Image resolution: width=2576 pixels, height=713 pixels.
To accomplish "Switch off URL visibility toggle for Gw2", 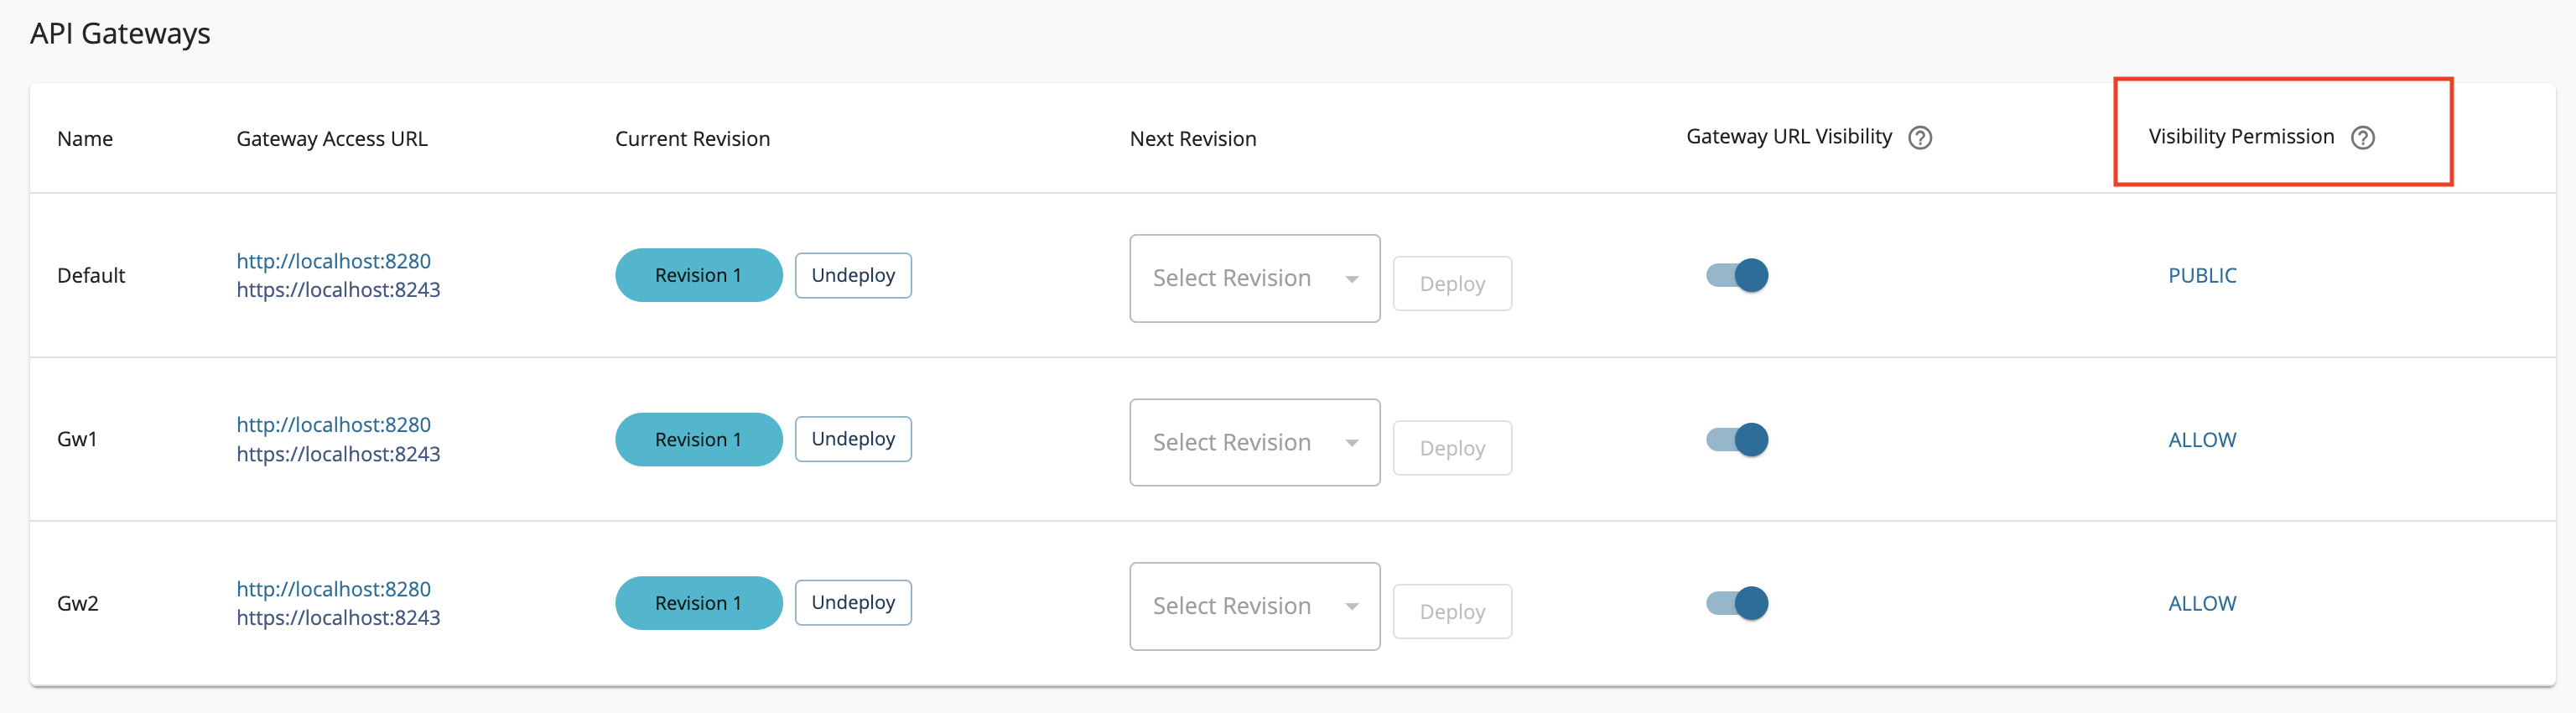I will (x=1738, y=603).
